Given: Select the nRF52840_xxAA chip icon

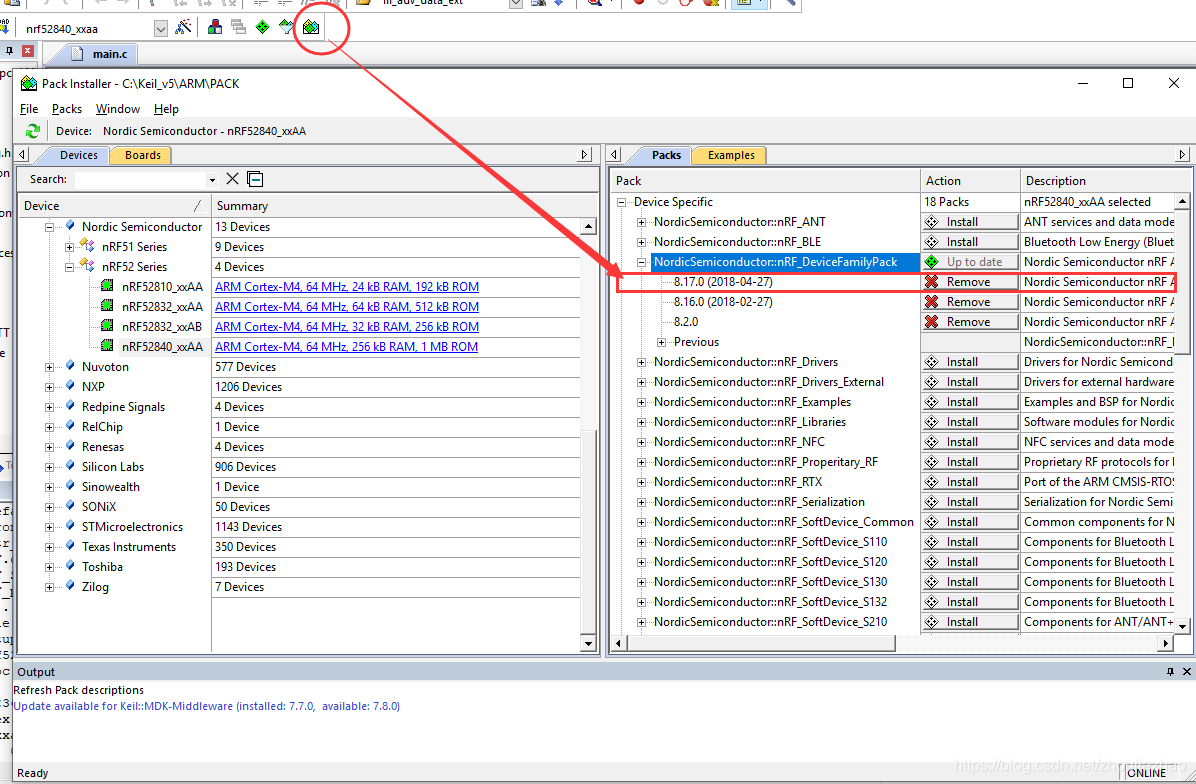Looking at the screenshot, I should 108,345.
